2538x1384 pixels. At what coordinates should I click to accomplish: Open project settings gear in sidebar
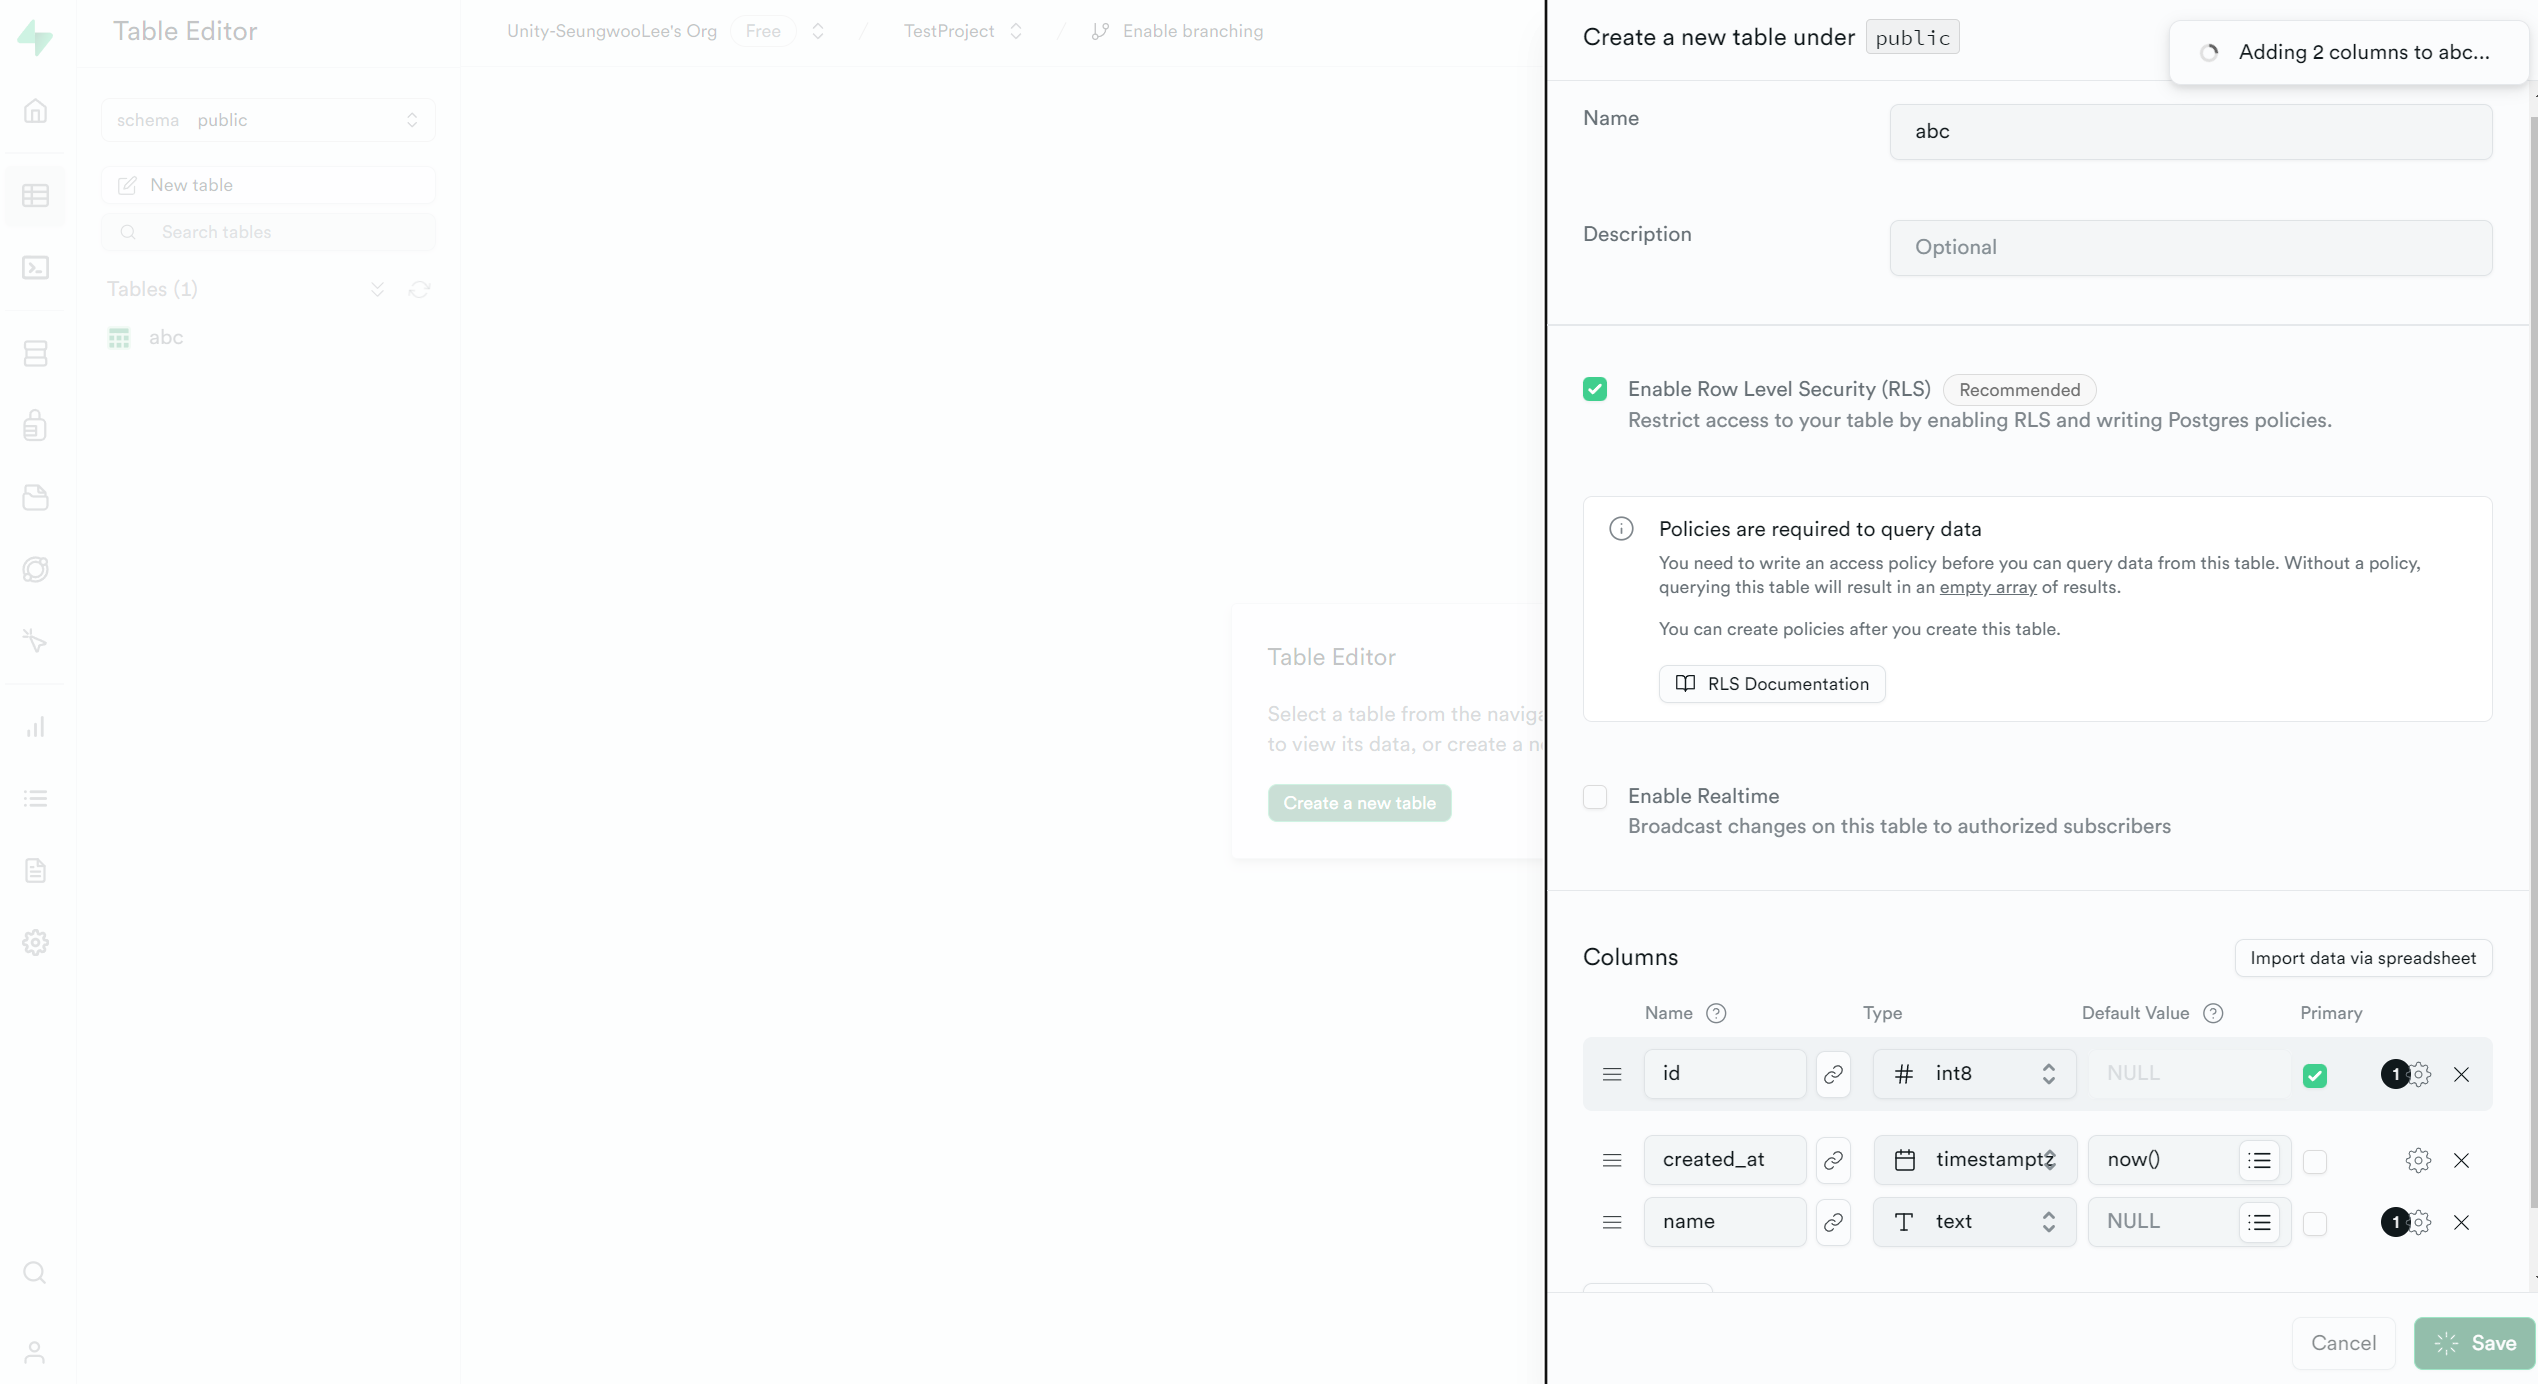[x=36, y=942]
